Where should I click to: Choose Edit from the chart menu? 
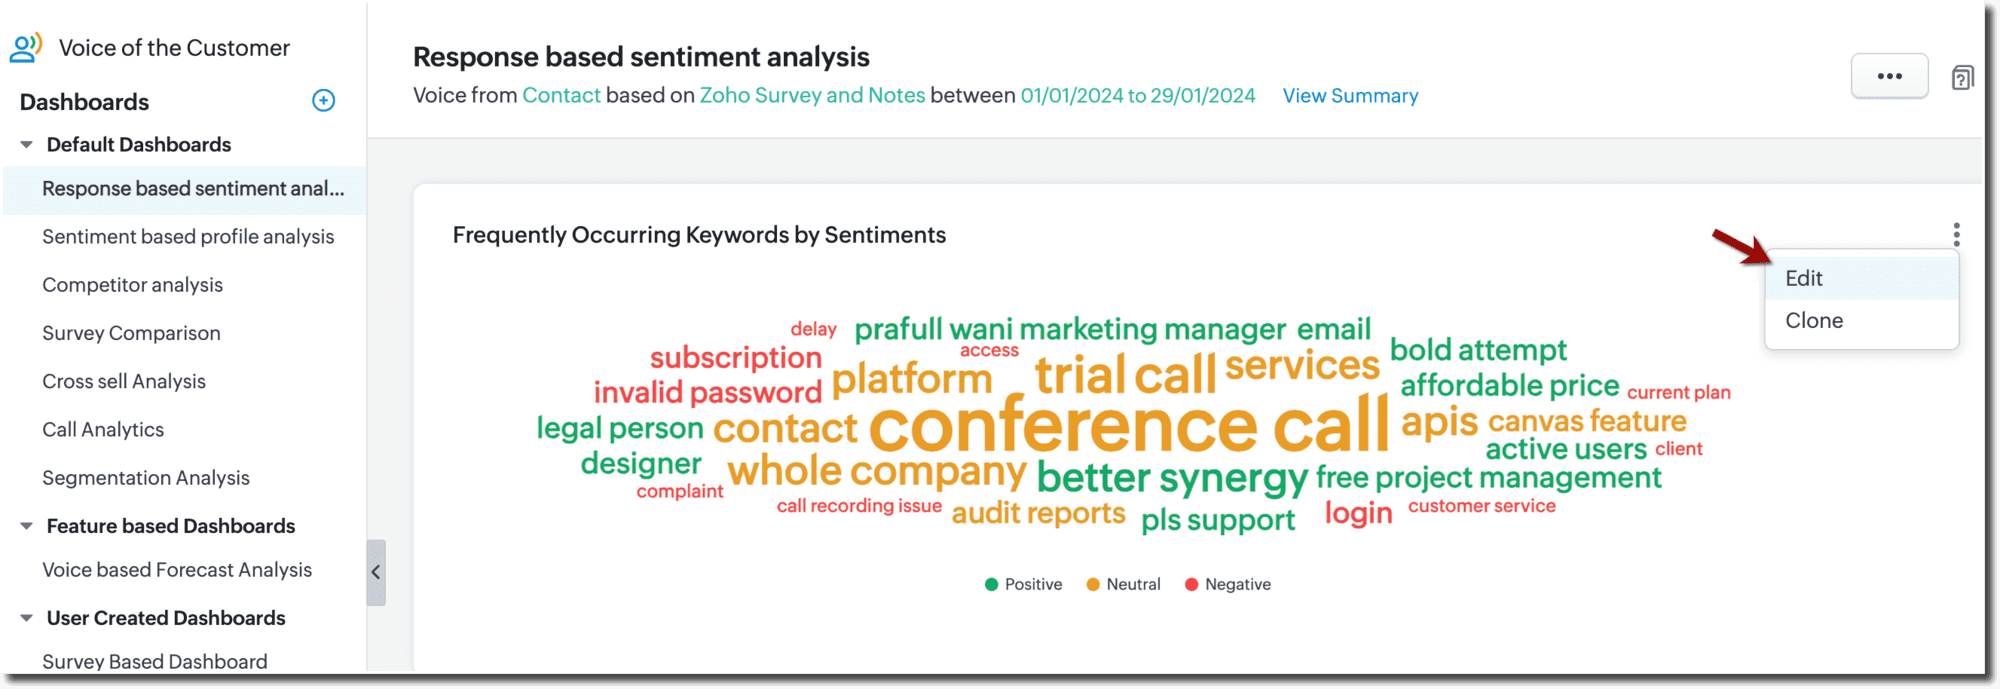coord(1804,278)
